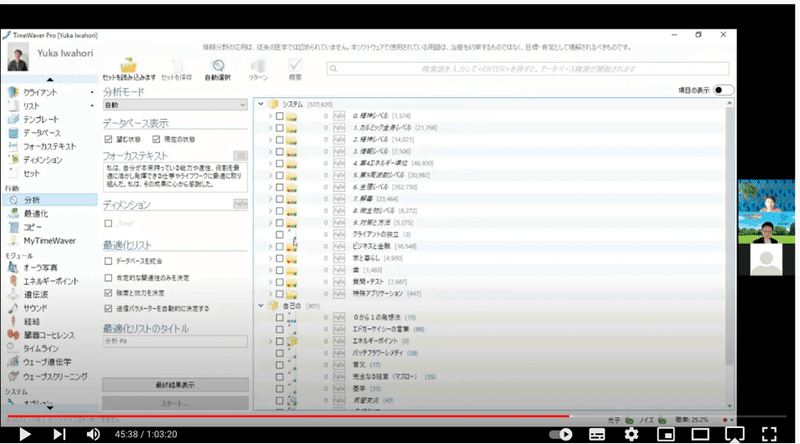Play the video

pos(24,434)
